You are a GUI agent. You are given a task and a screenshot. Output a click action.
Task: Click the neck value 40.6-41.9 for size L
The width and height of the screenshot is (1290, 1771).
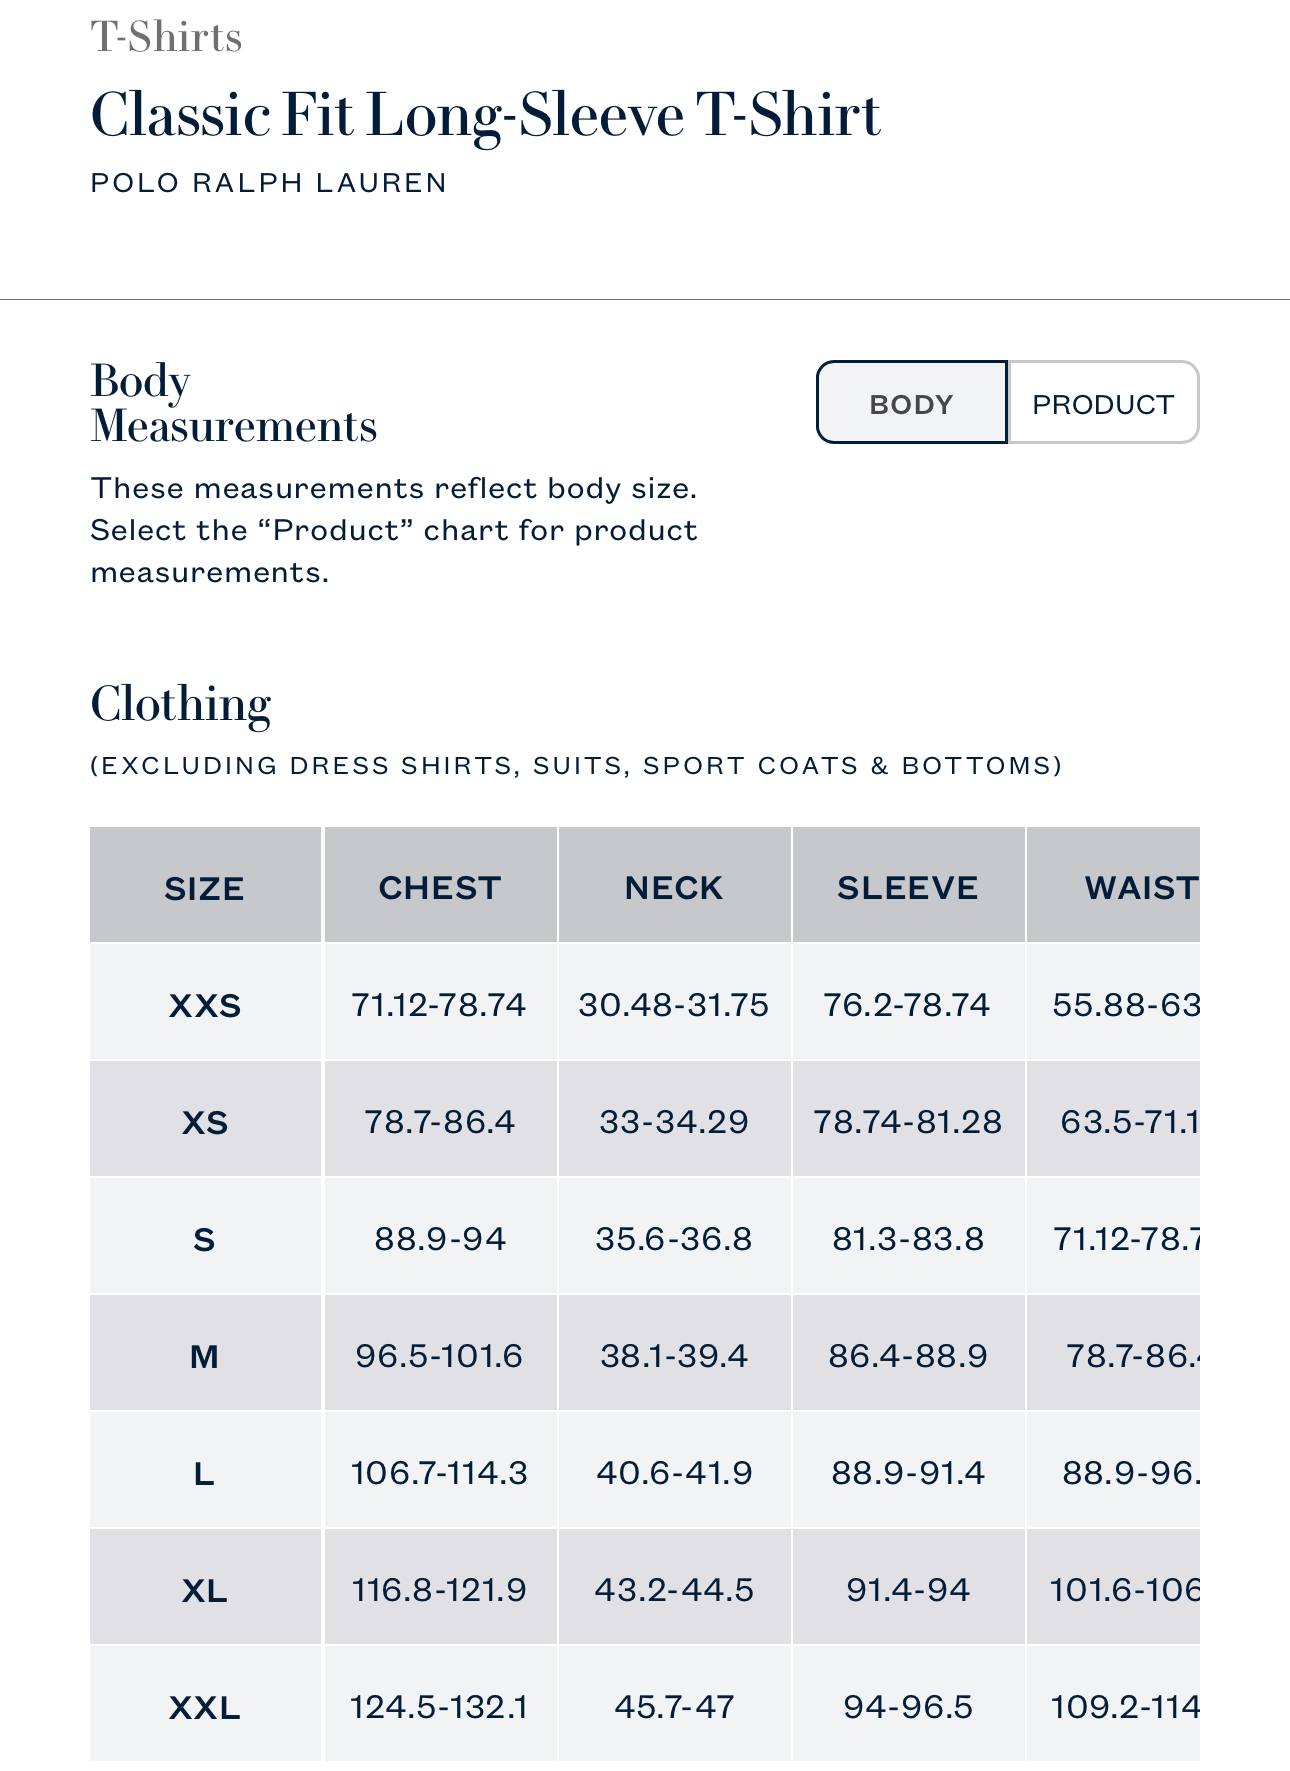674,1473
